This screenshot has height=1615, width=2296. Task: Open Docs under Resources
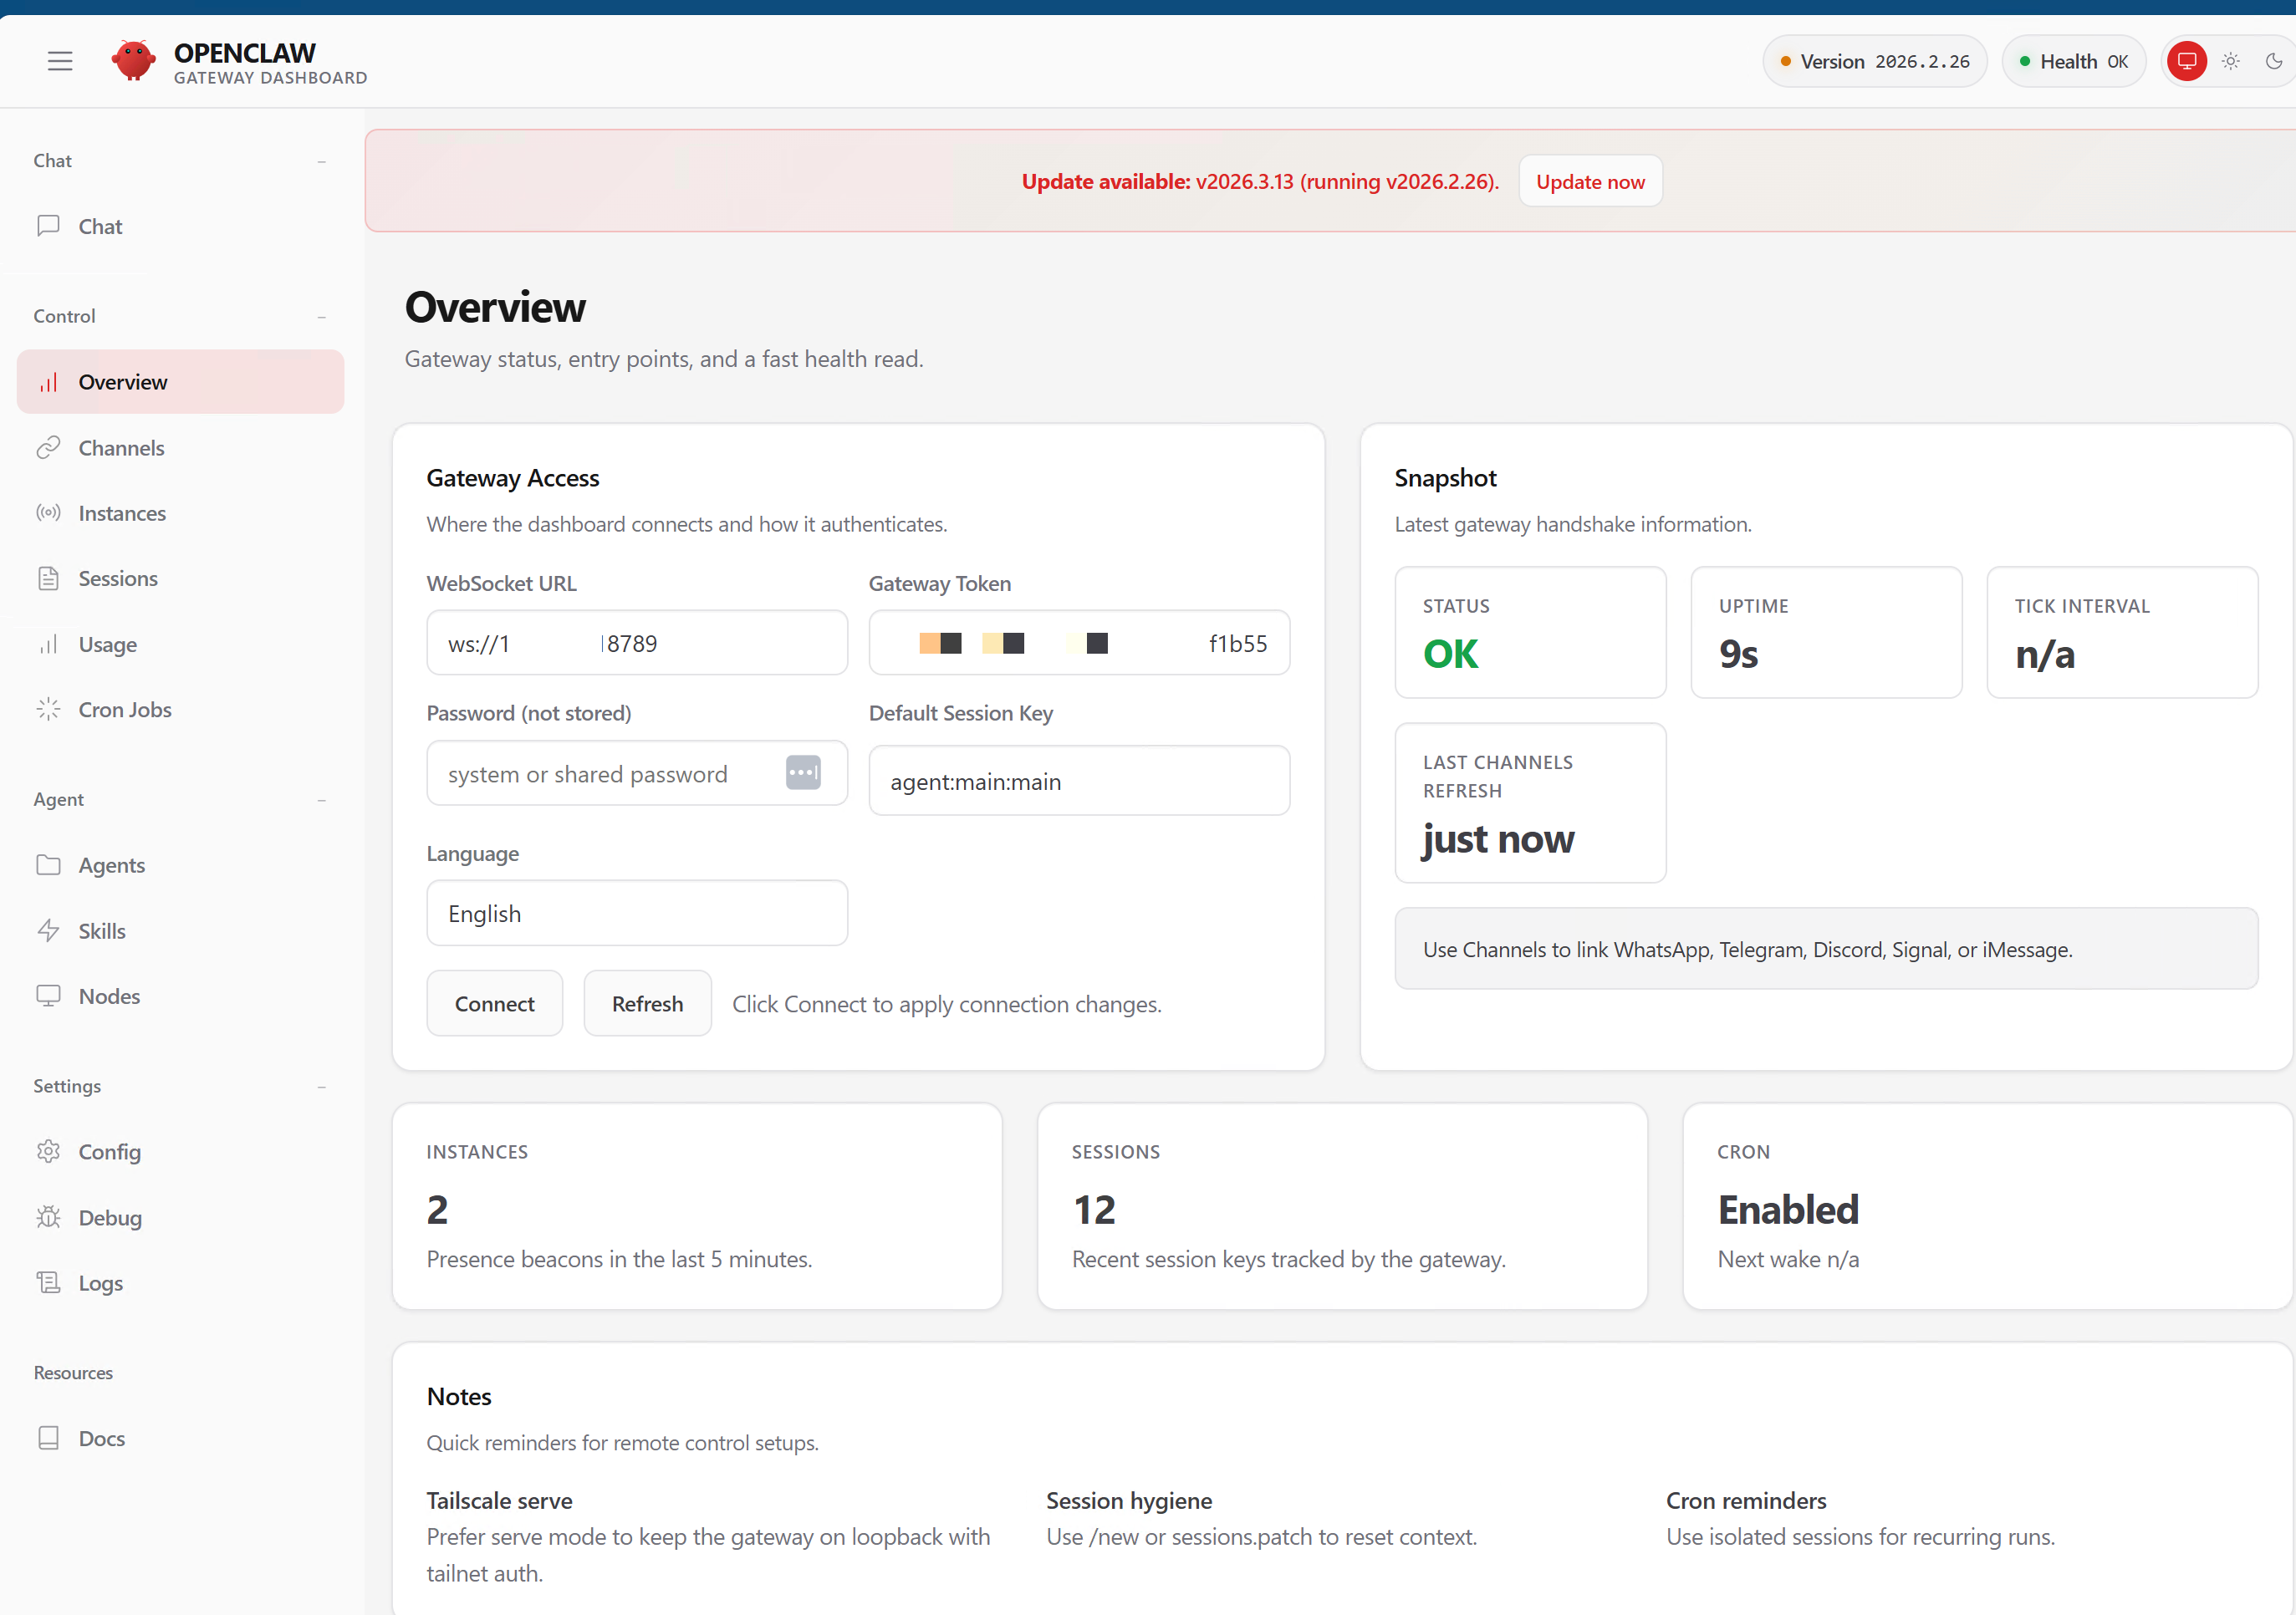(x=101, y=1437)
